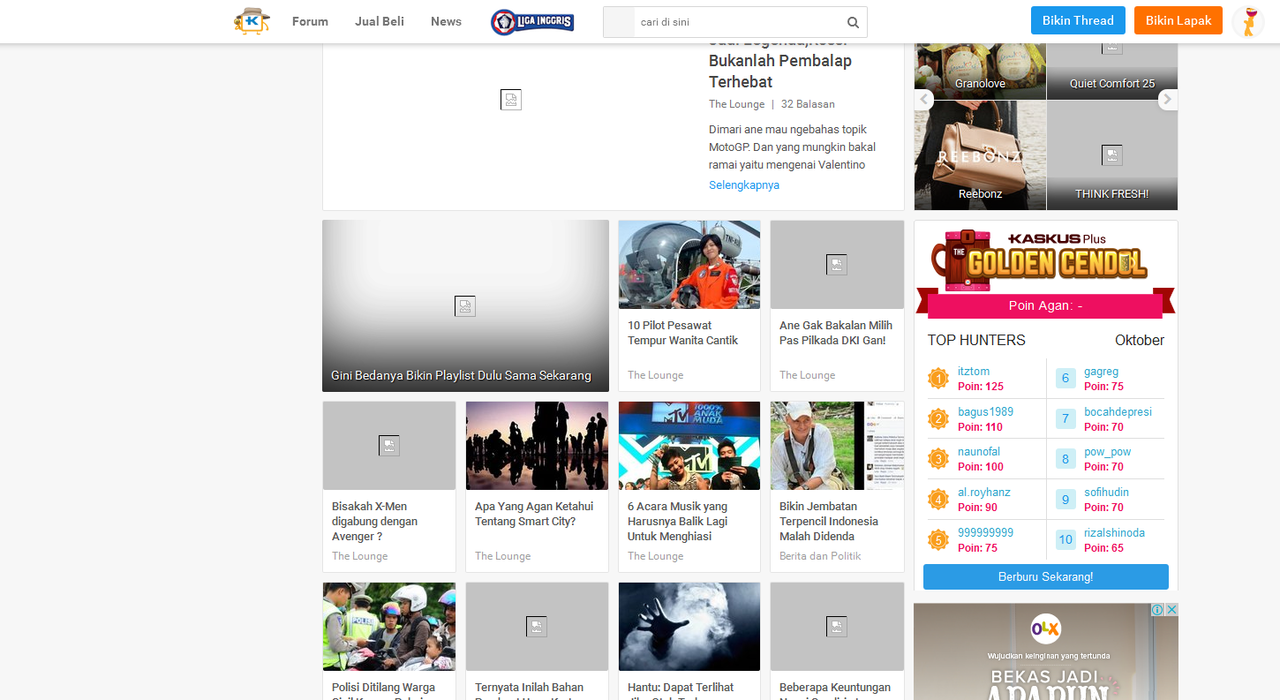The image size is (1280, 700).
Task: Click the OLX logo in the ad
Action: tap(1046, 628)
